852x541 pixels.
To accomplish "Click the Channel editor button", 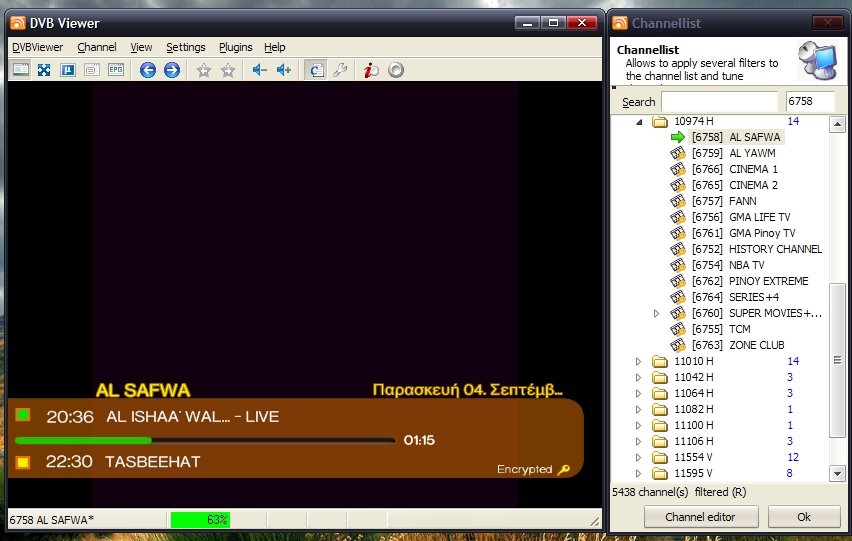I will point(701,517).
